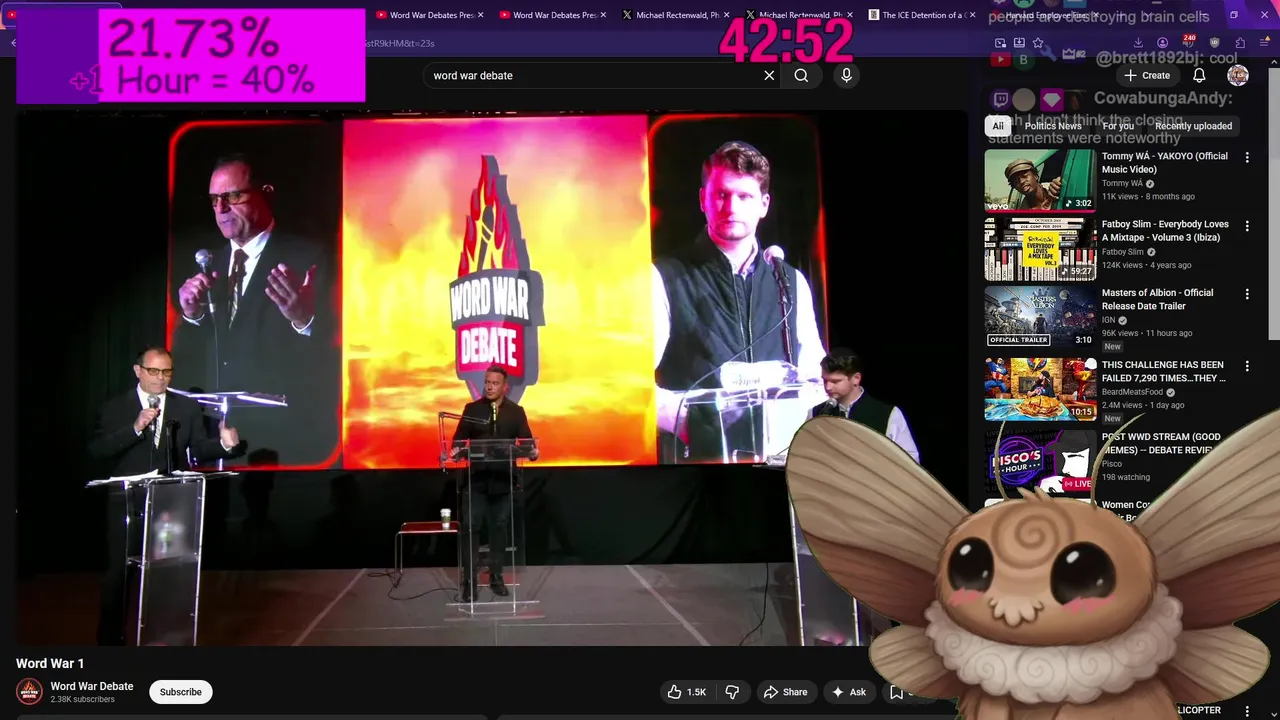Image resolution: width=1280 pixels, height=720 pixels.
Task: Close The ICE Detention browser tab
Action: pos(974,15)
